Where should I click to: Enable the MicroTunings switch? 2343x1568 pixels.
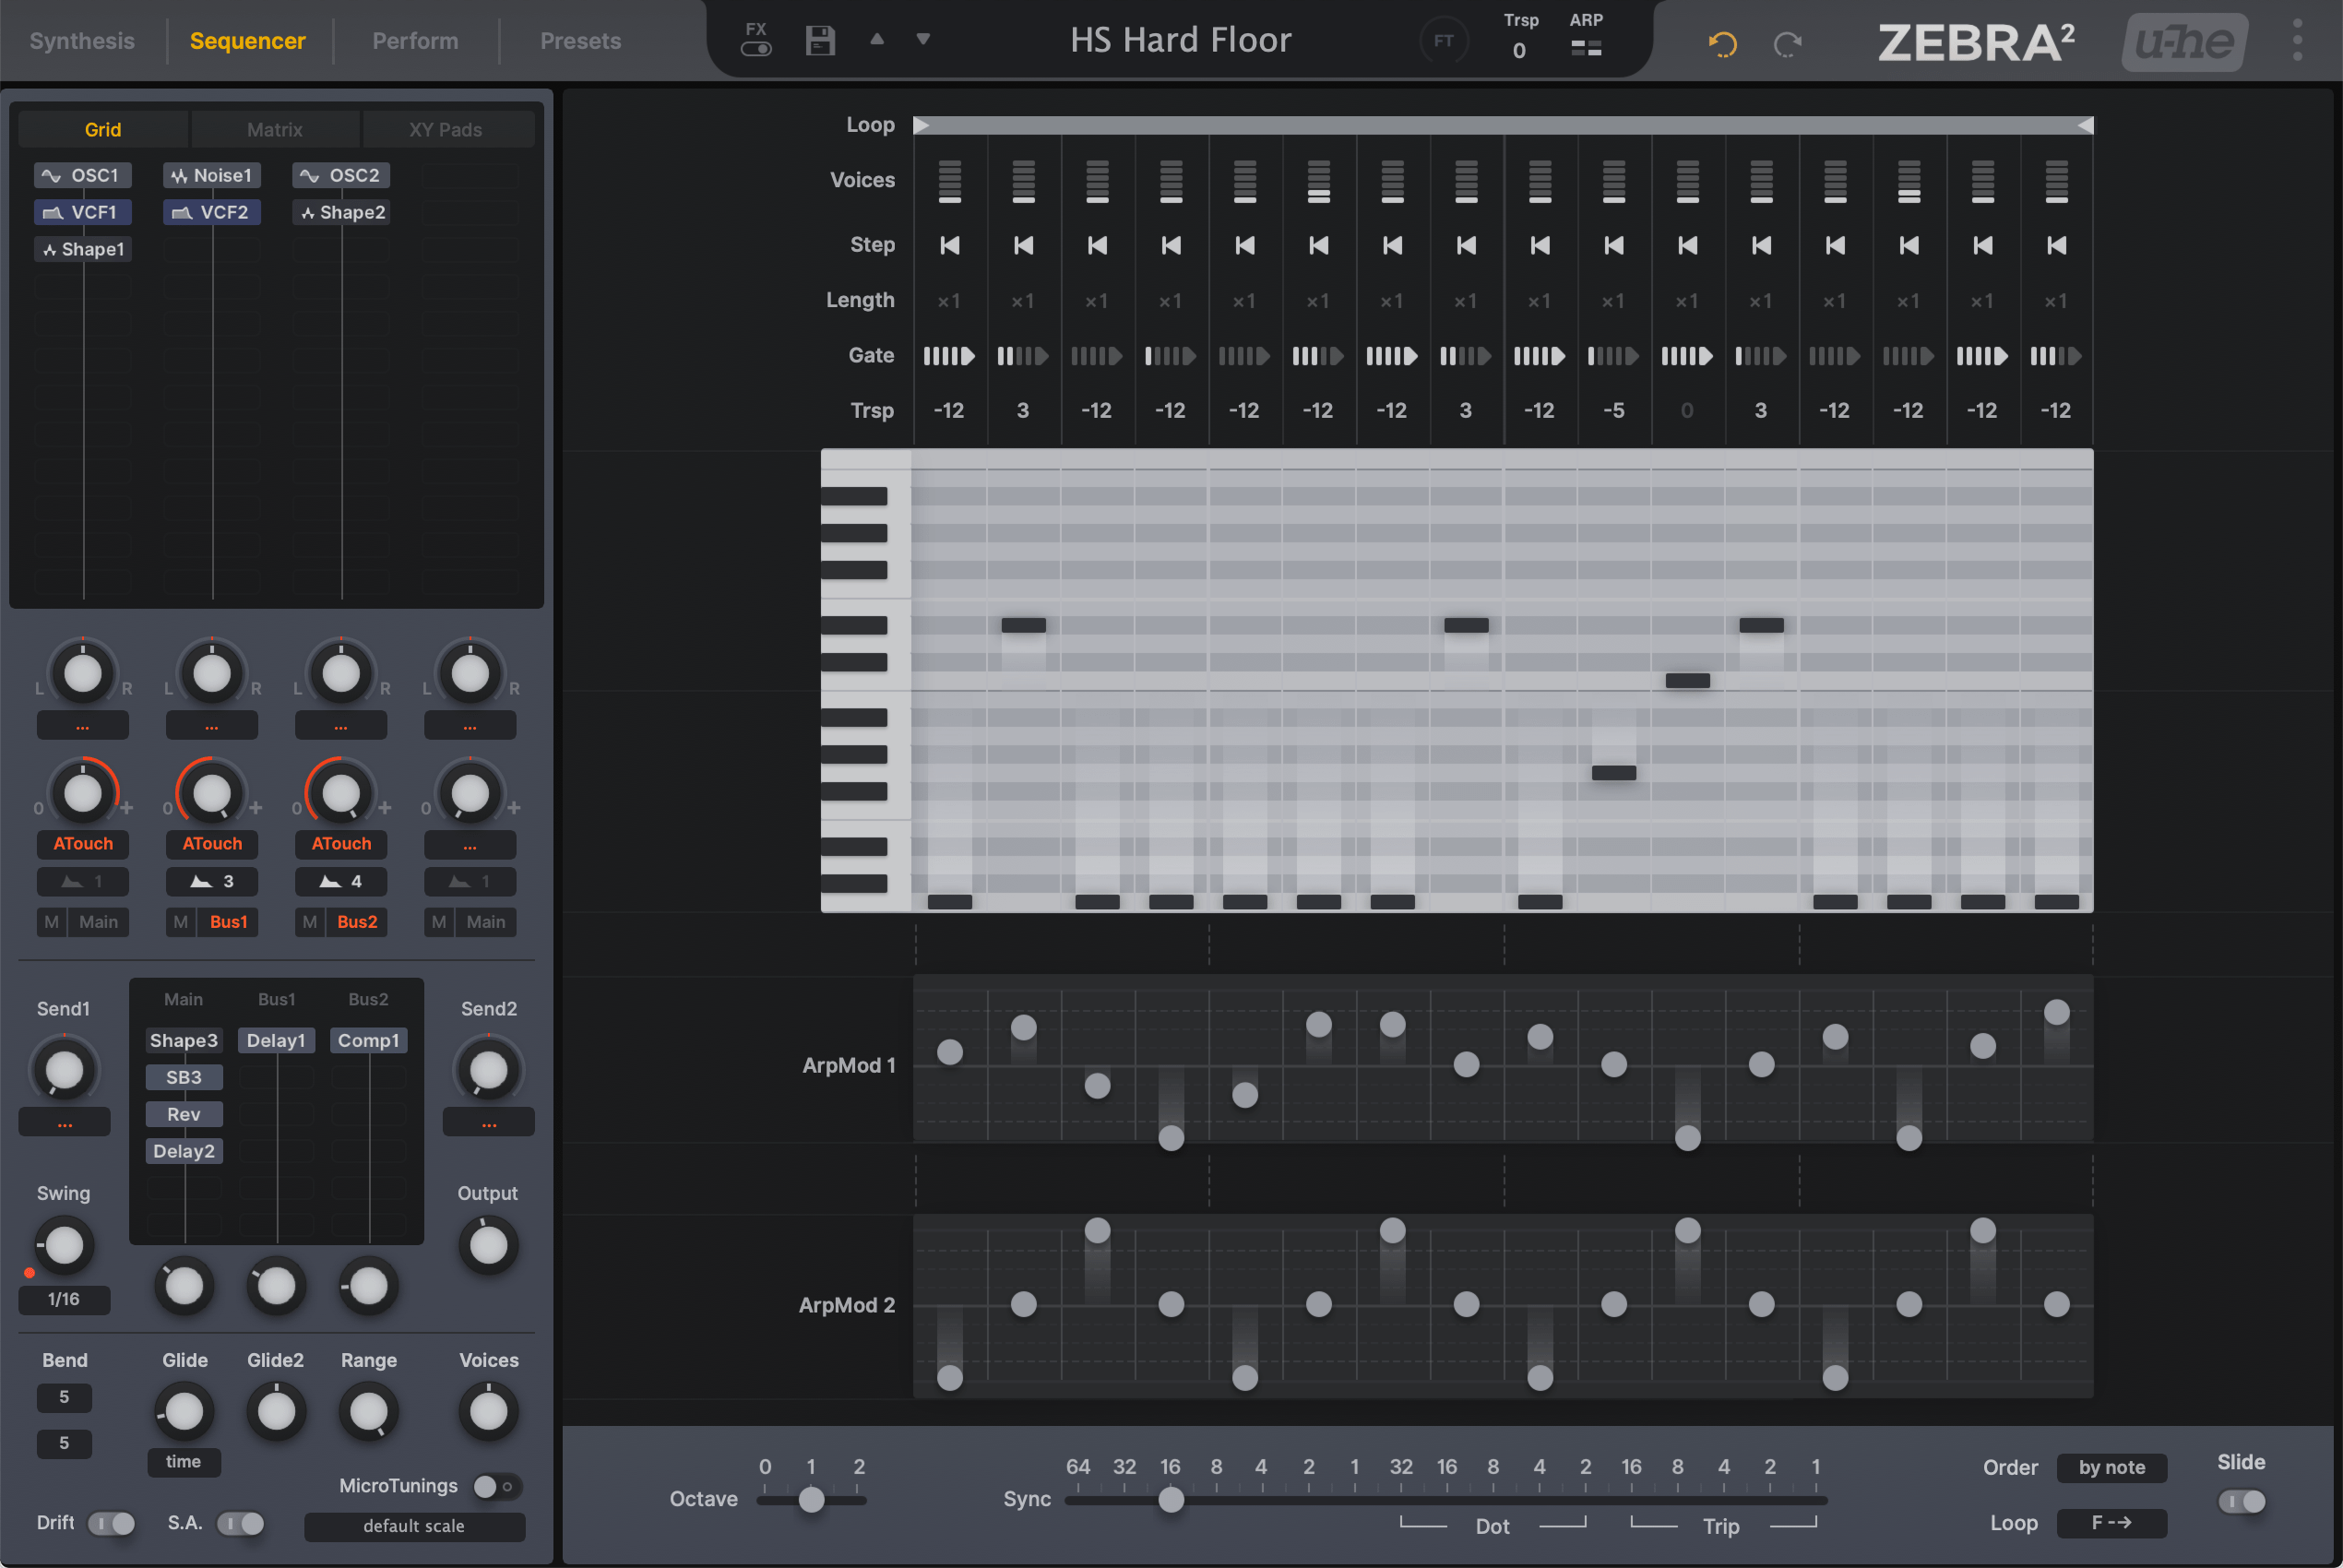(496, 1487)
